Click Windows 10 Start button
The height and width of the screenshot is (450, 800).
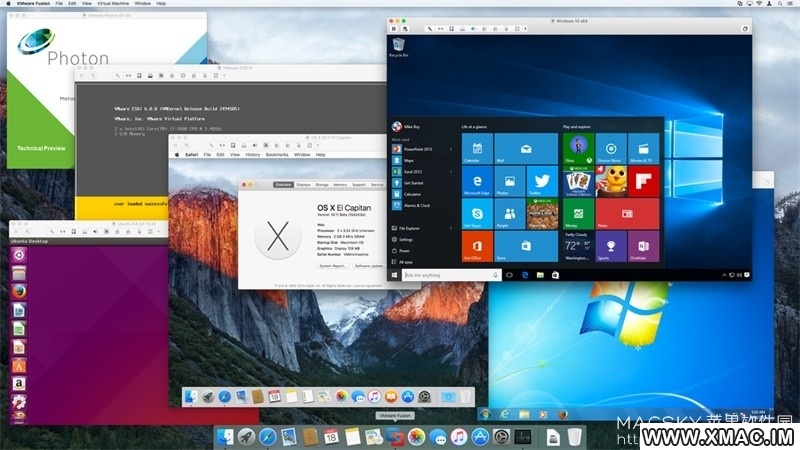click(x=394, y=275)
